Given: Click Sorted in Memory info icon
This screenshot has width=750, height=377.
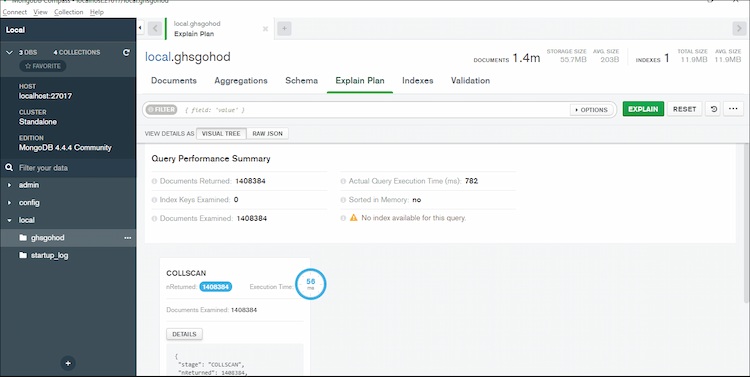Looking at the screenshot, I should coord(343,200).
